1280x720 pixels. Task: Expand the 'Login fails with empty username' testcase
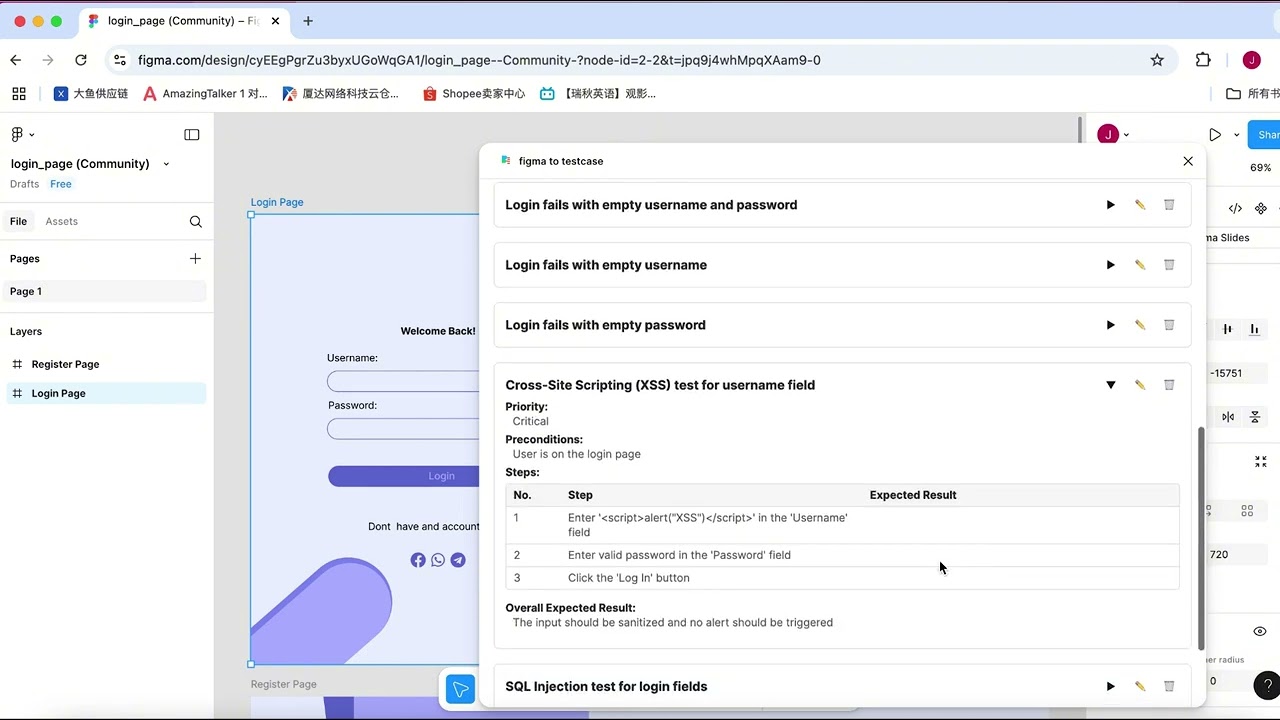pos(1110,265)
